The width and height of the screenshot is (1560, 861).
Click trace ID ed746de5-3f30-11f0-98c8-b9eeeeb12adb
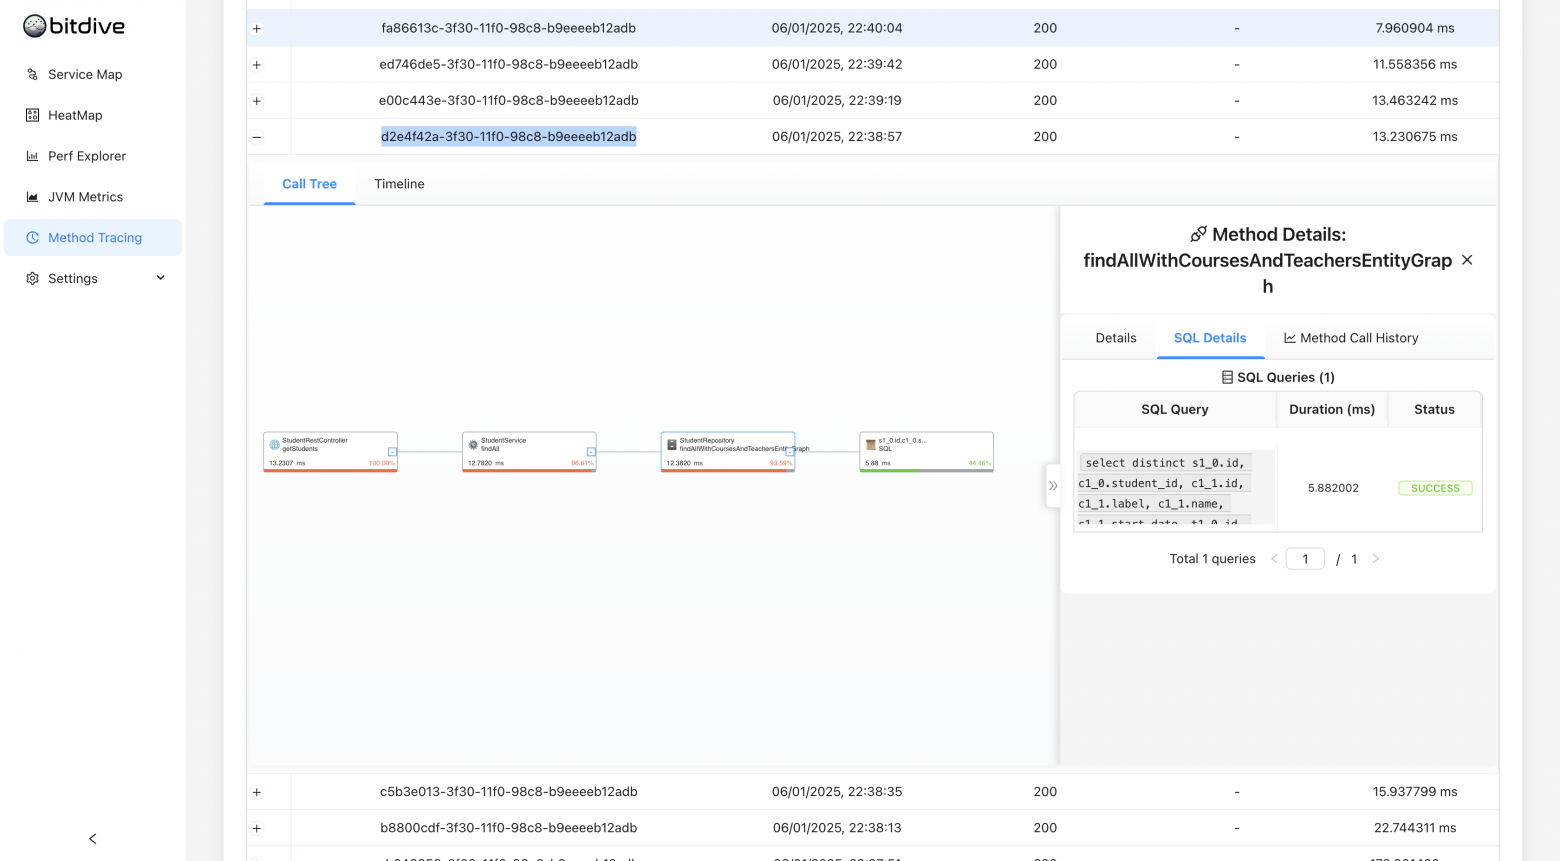[x=509, y=65]
